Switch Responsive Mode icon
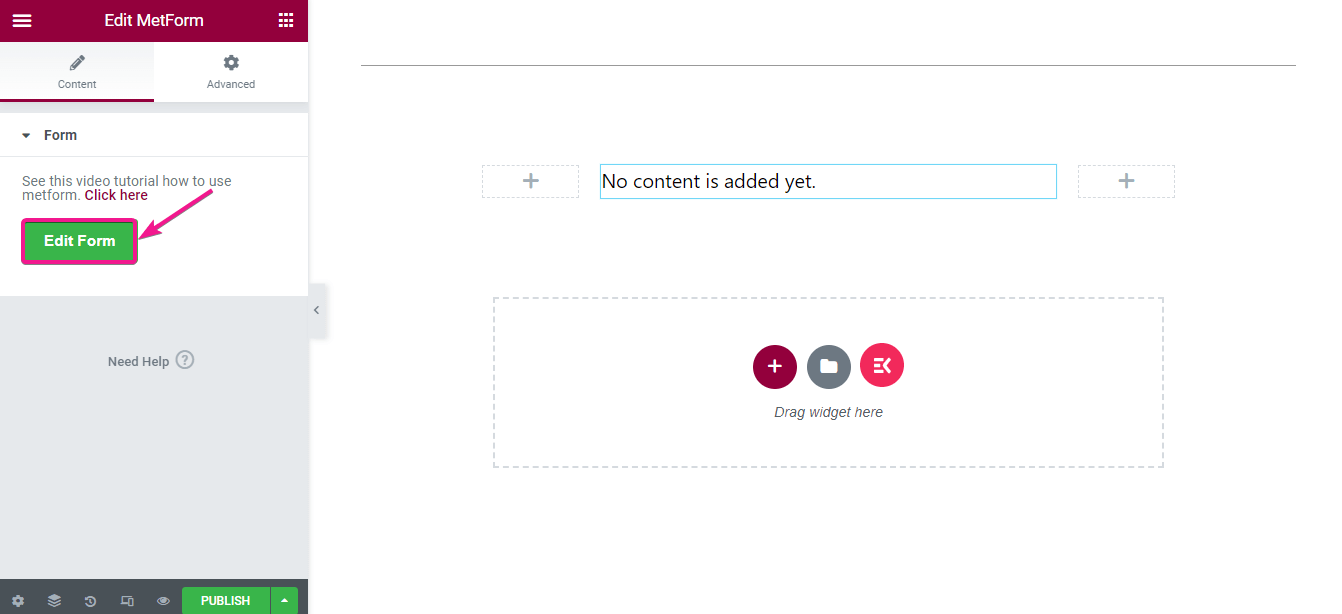1342x614 pixels. (x=127, y=601)
